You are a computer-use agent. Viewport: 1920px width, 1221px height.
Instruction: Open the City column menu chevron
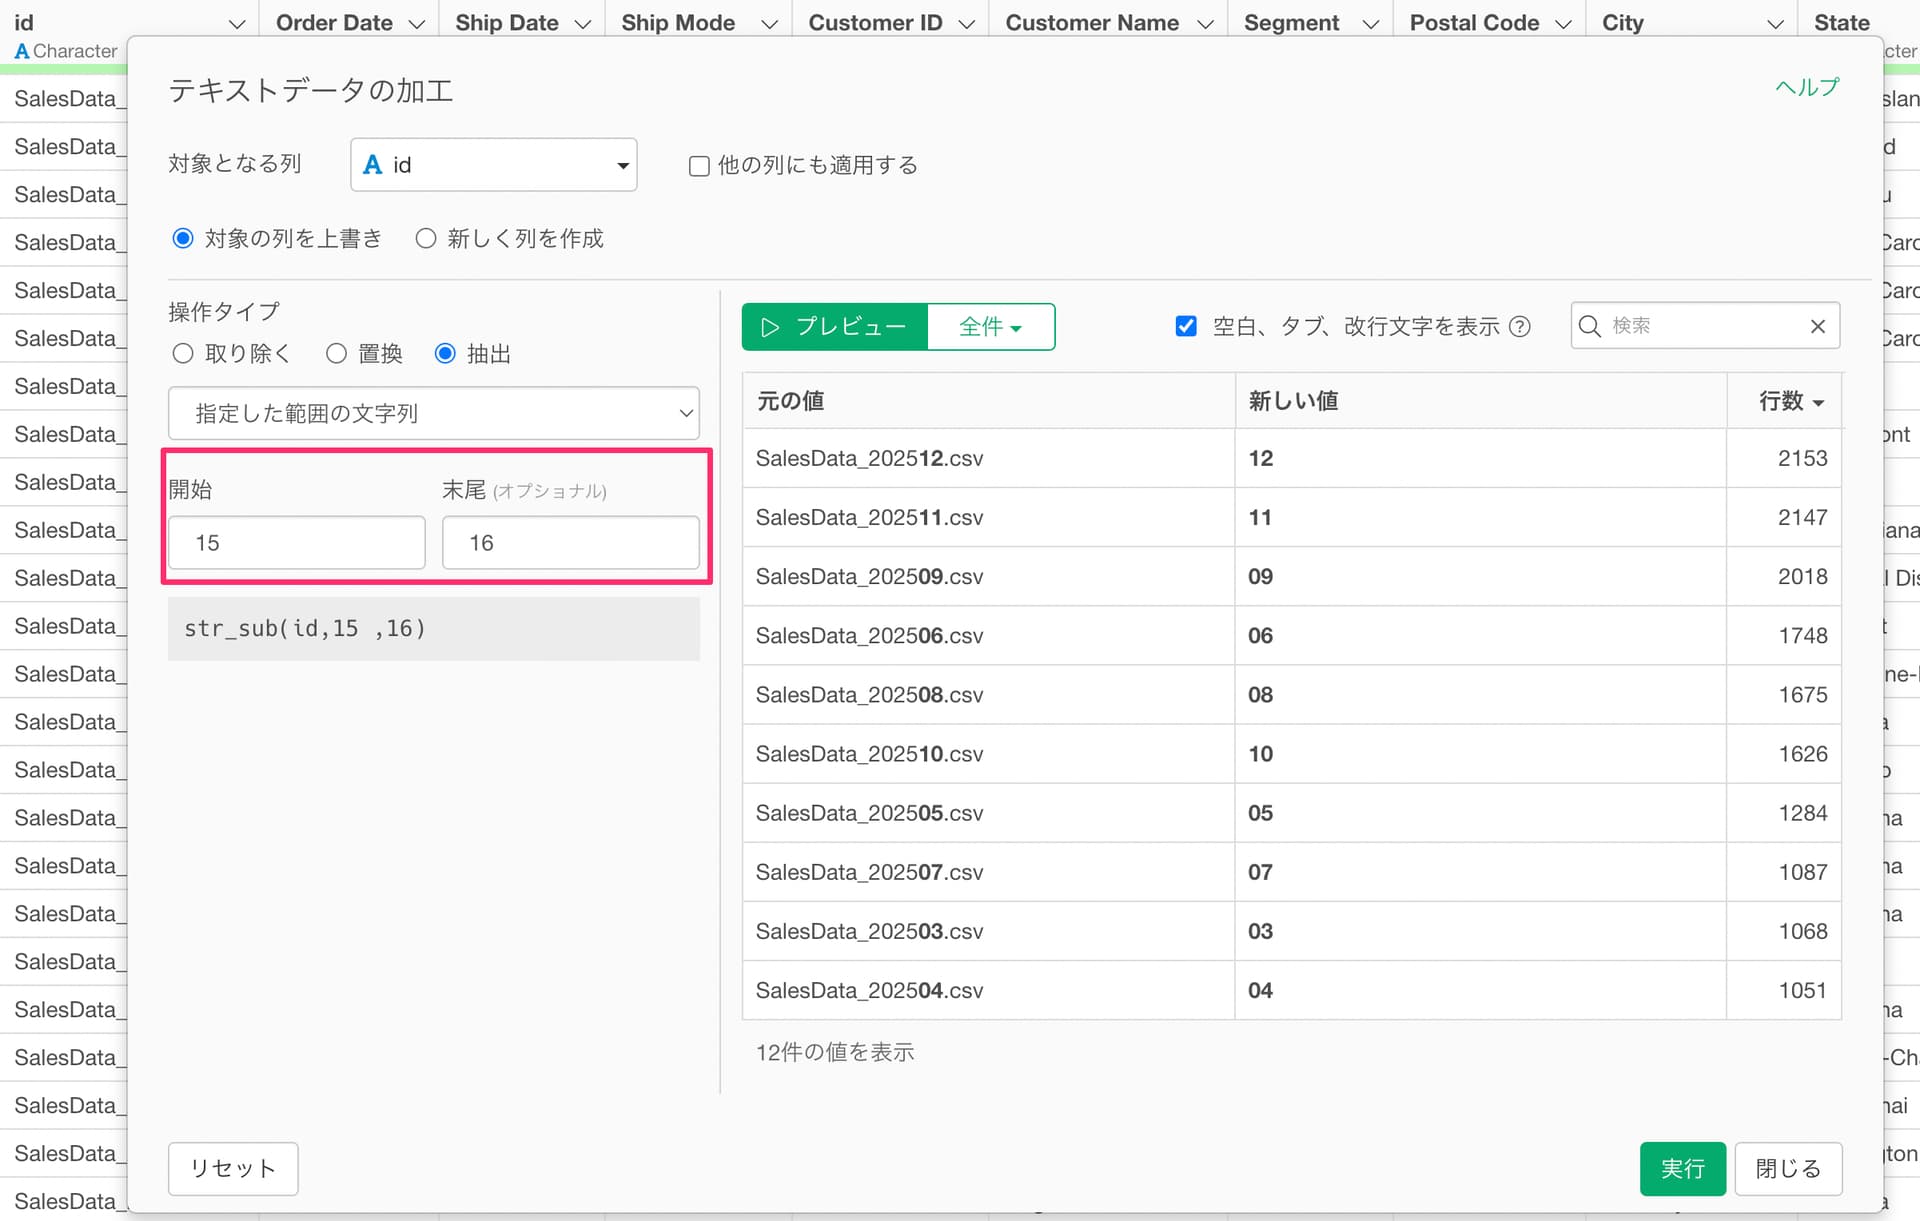point(1775,24)
